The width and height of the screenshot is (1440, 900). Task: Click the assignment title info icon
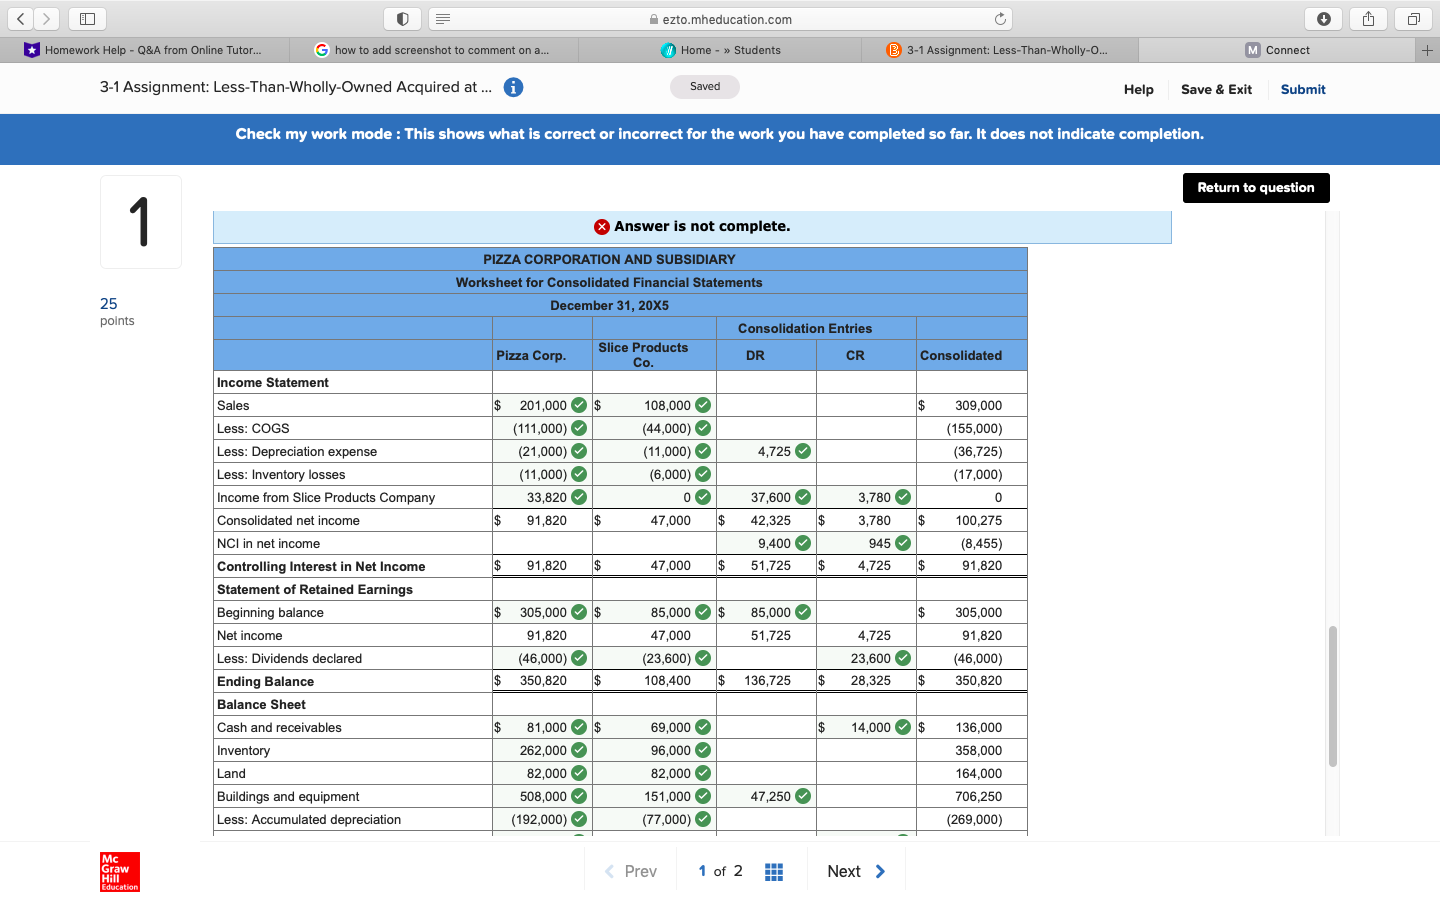click(513, 87)
